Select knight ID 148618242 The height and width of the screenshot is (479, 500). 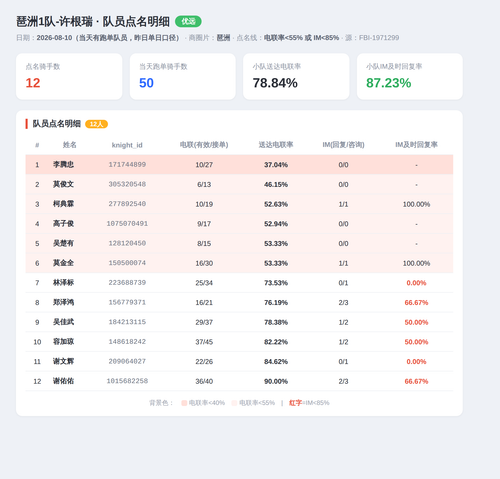(127, 341)
